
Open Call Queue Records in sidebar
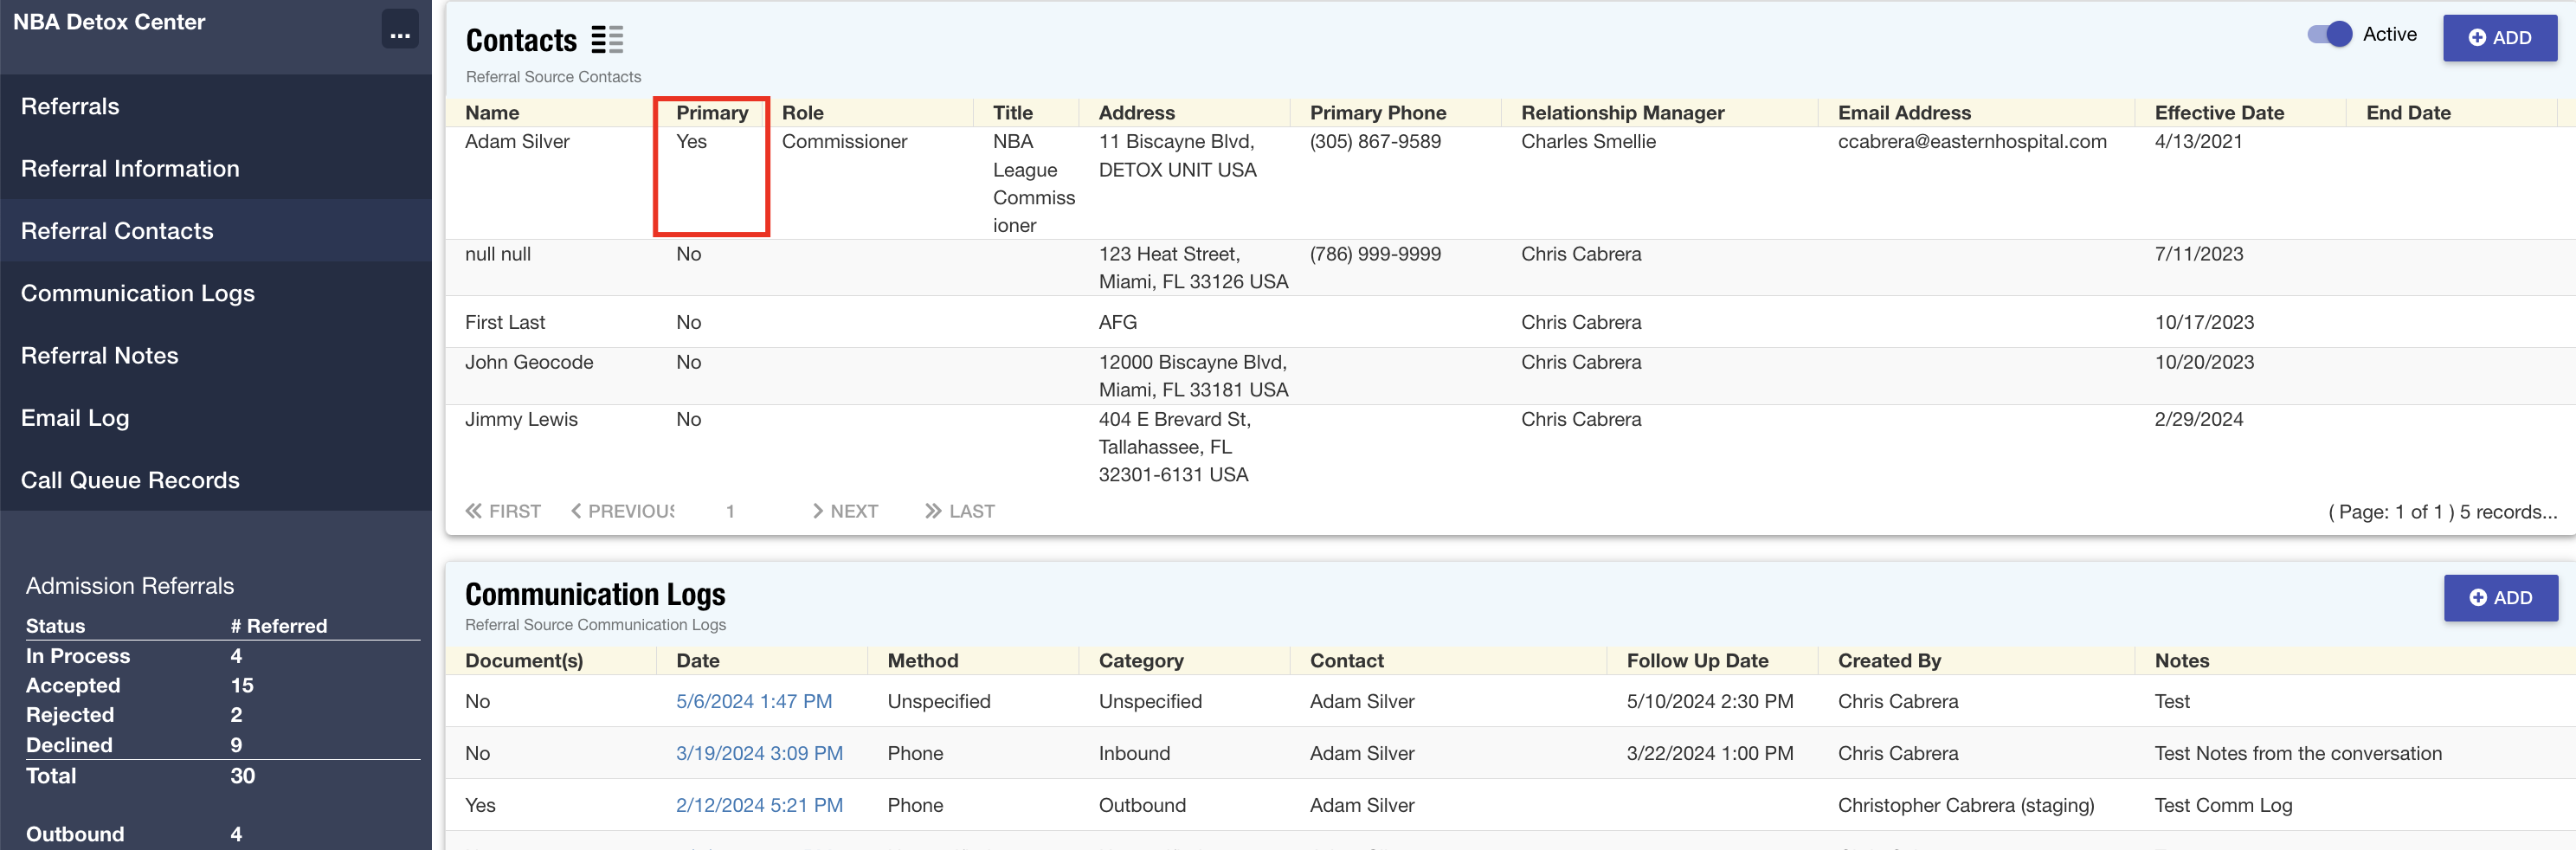[x=130, y=480]
